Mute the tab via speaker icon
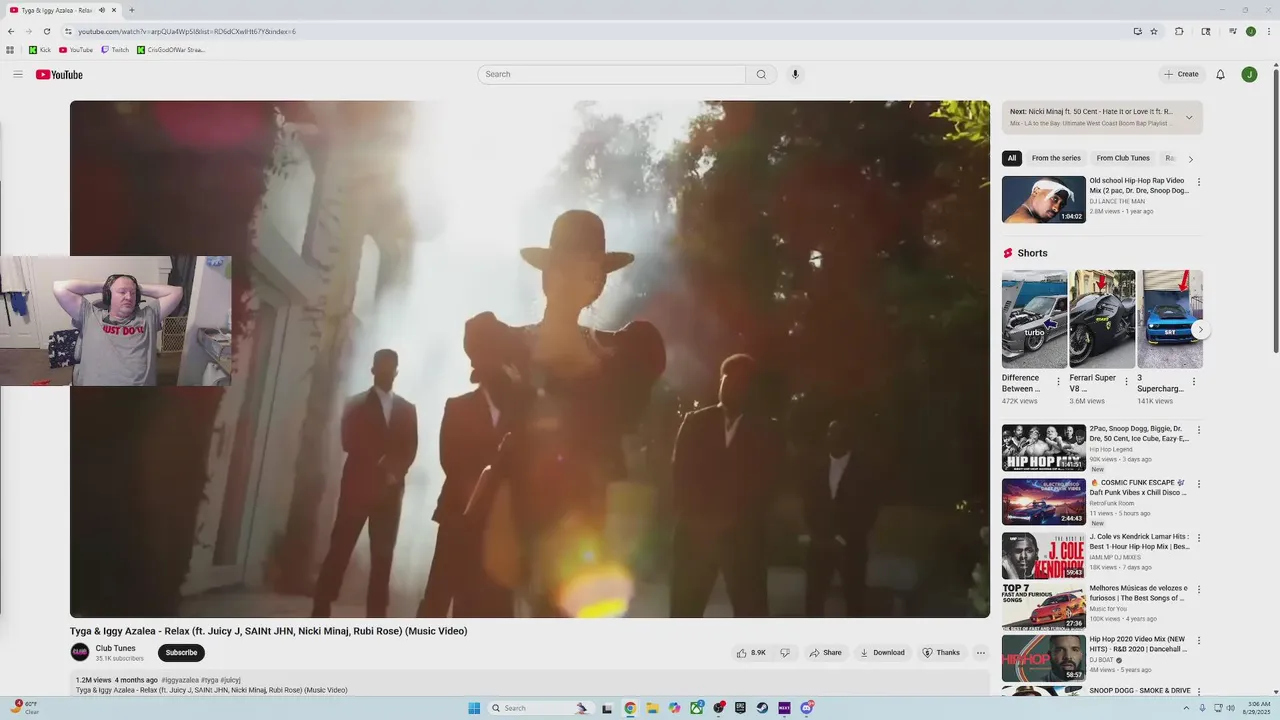The height and width of the screenshot is (720, 1280). click(102, 10)
